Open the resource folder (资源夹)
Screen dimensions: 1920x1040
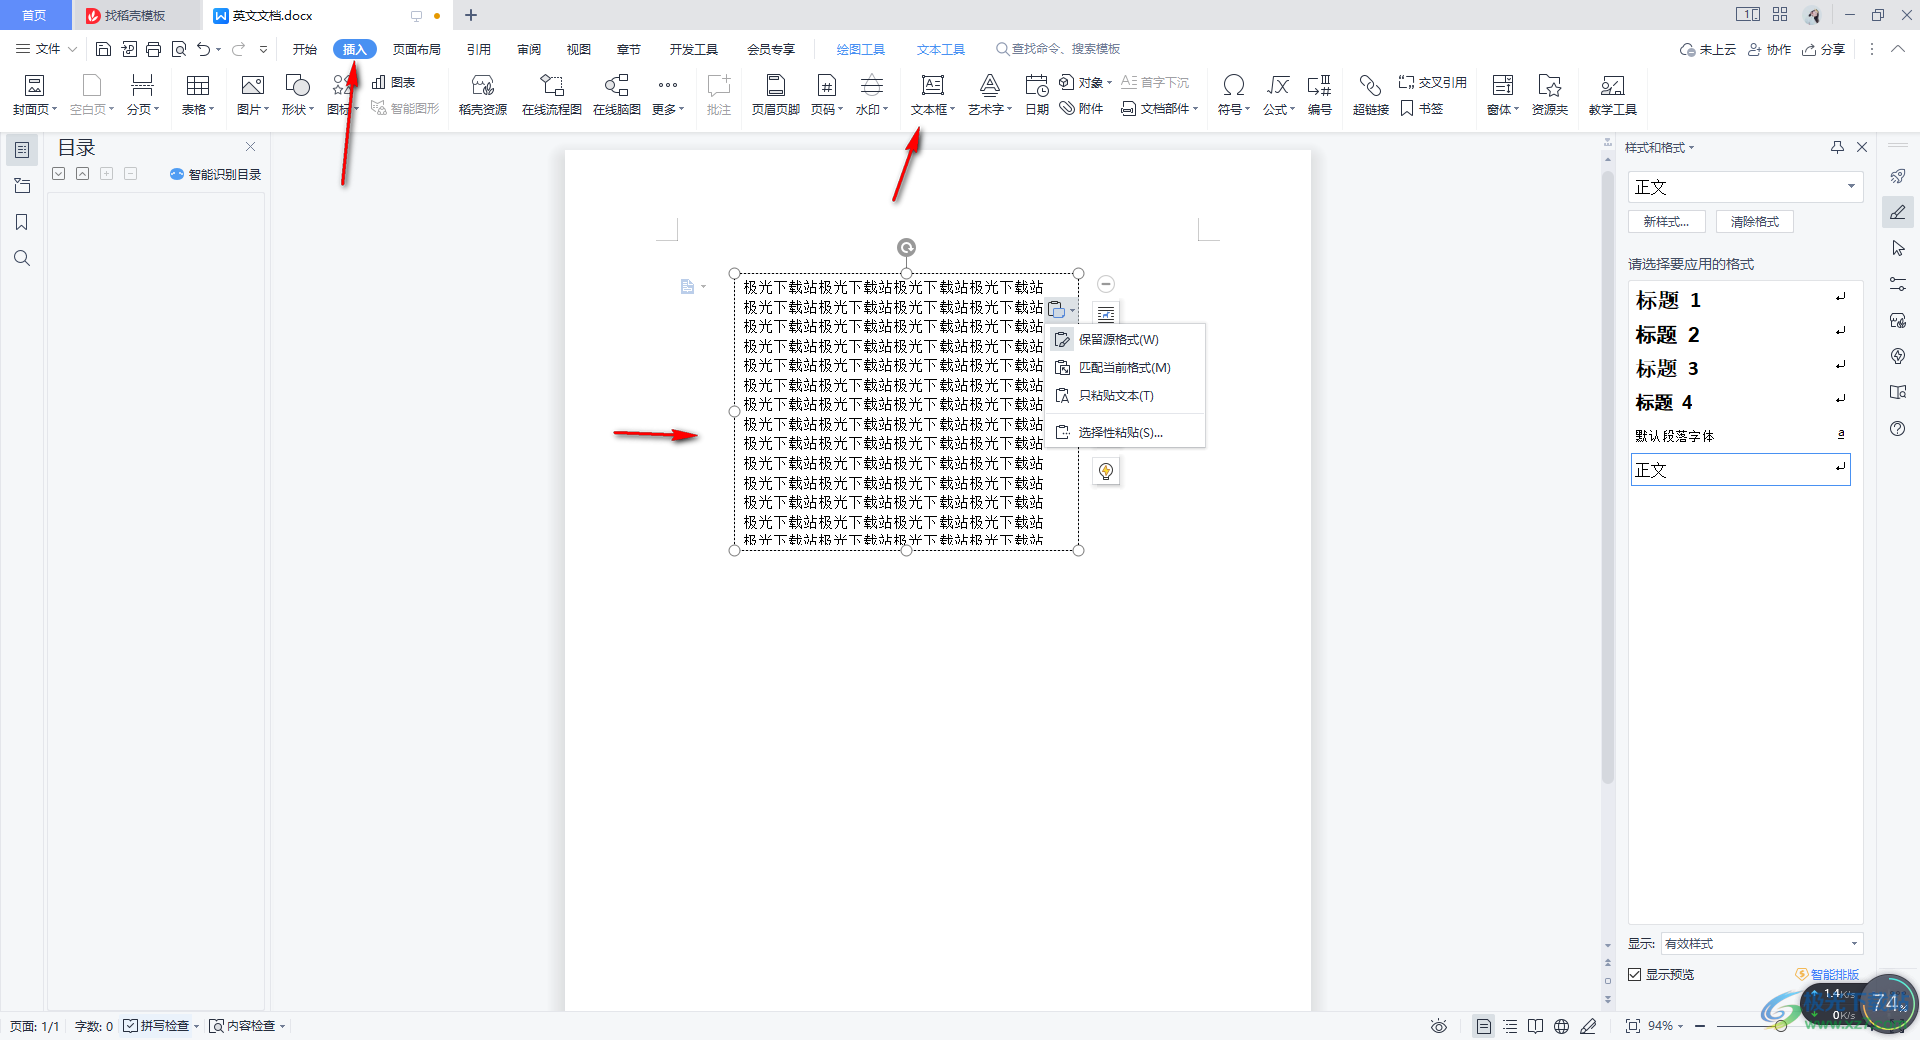click(1550, 95)
